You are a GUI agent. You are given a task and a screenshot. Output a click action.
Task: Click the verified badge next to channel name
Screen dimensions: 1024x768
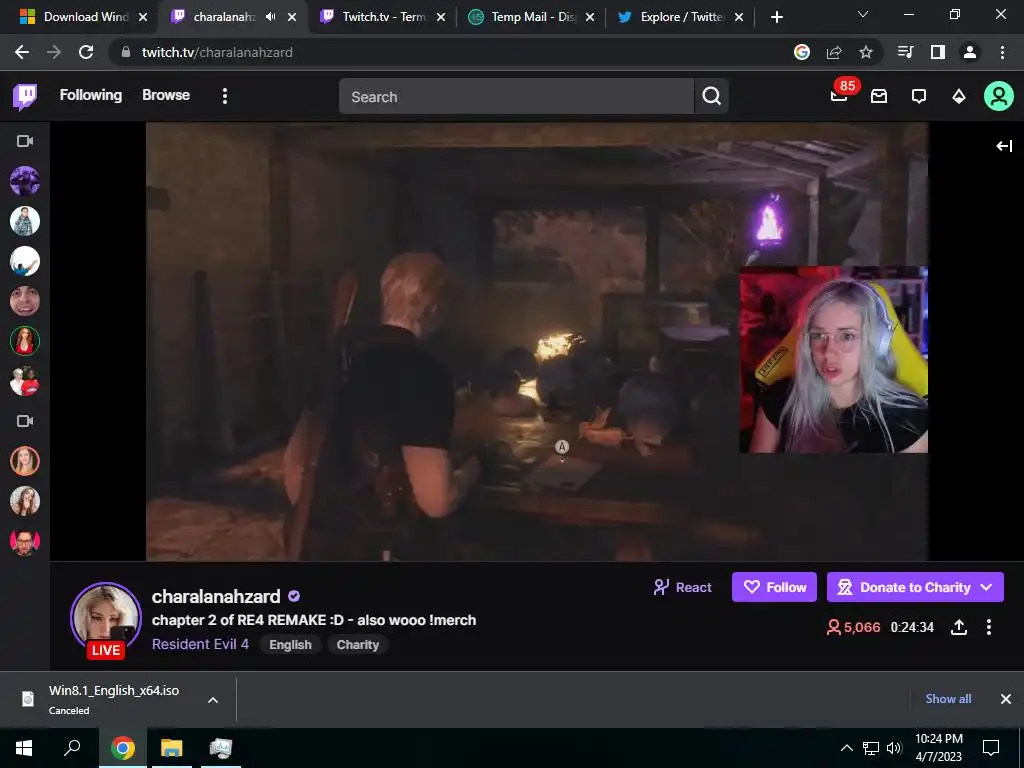coord(295,596)
